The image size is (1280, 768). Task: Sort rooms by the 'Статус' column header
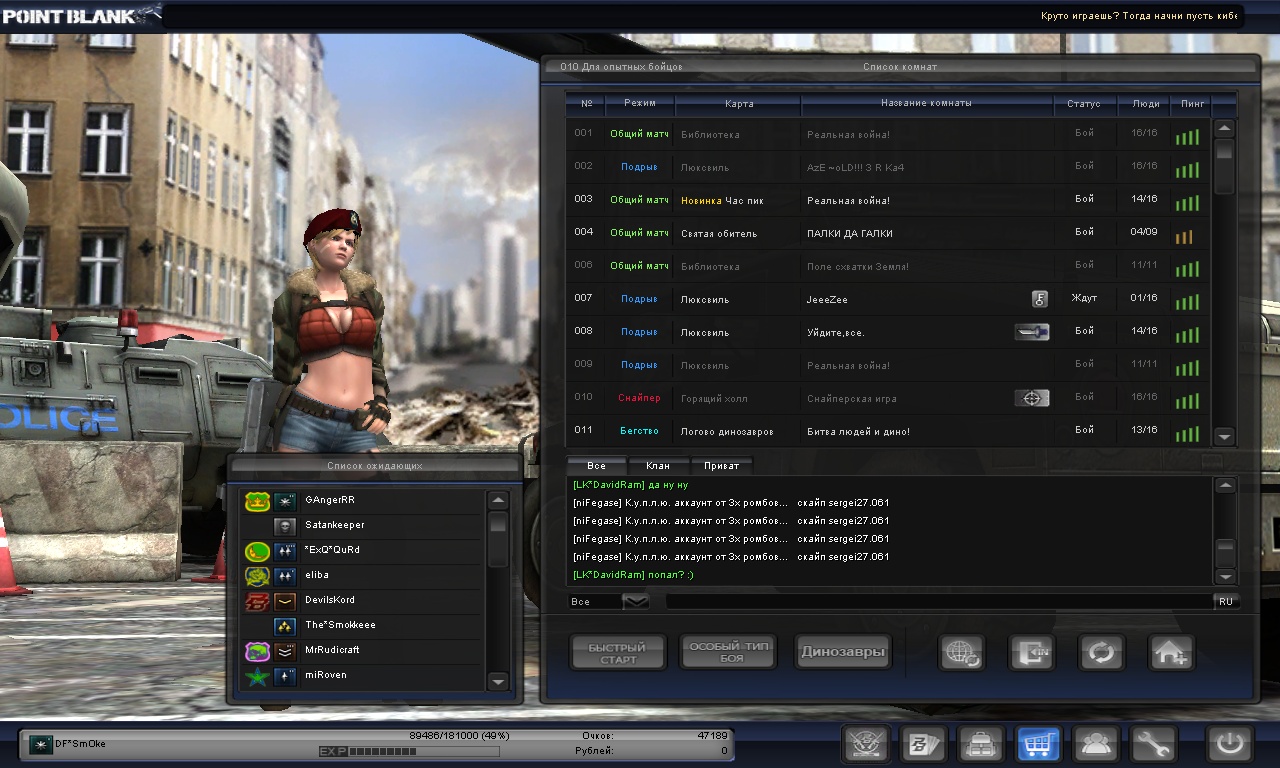(x=1084, y=103)
